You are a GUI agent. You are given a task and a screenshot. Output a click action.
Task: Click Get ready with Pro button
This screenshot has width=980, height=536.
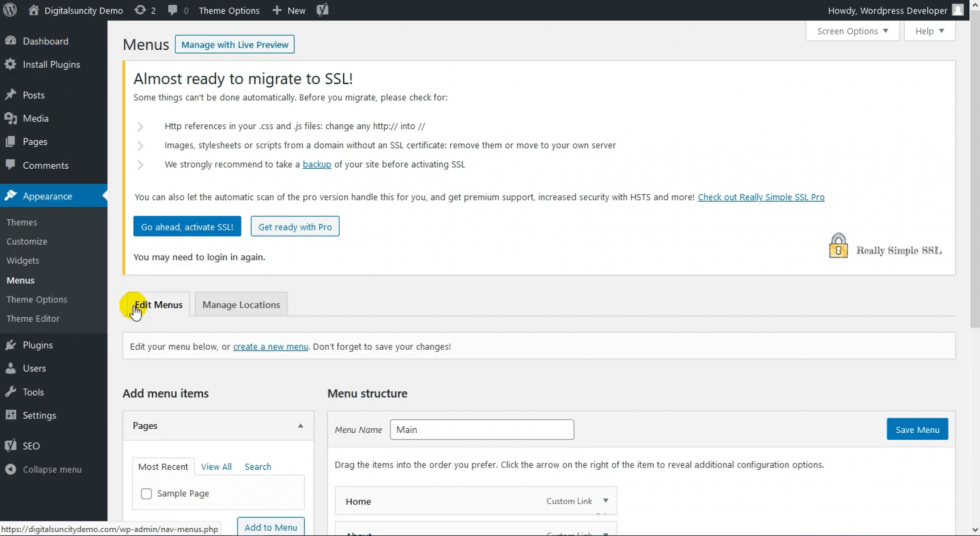point(295,227)
